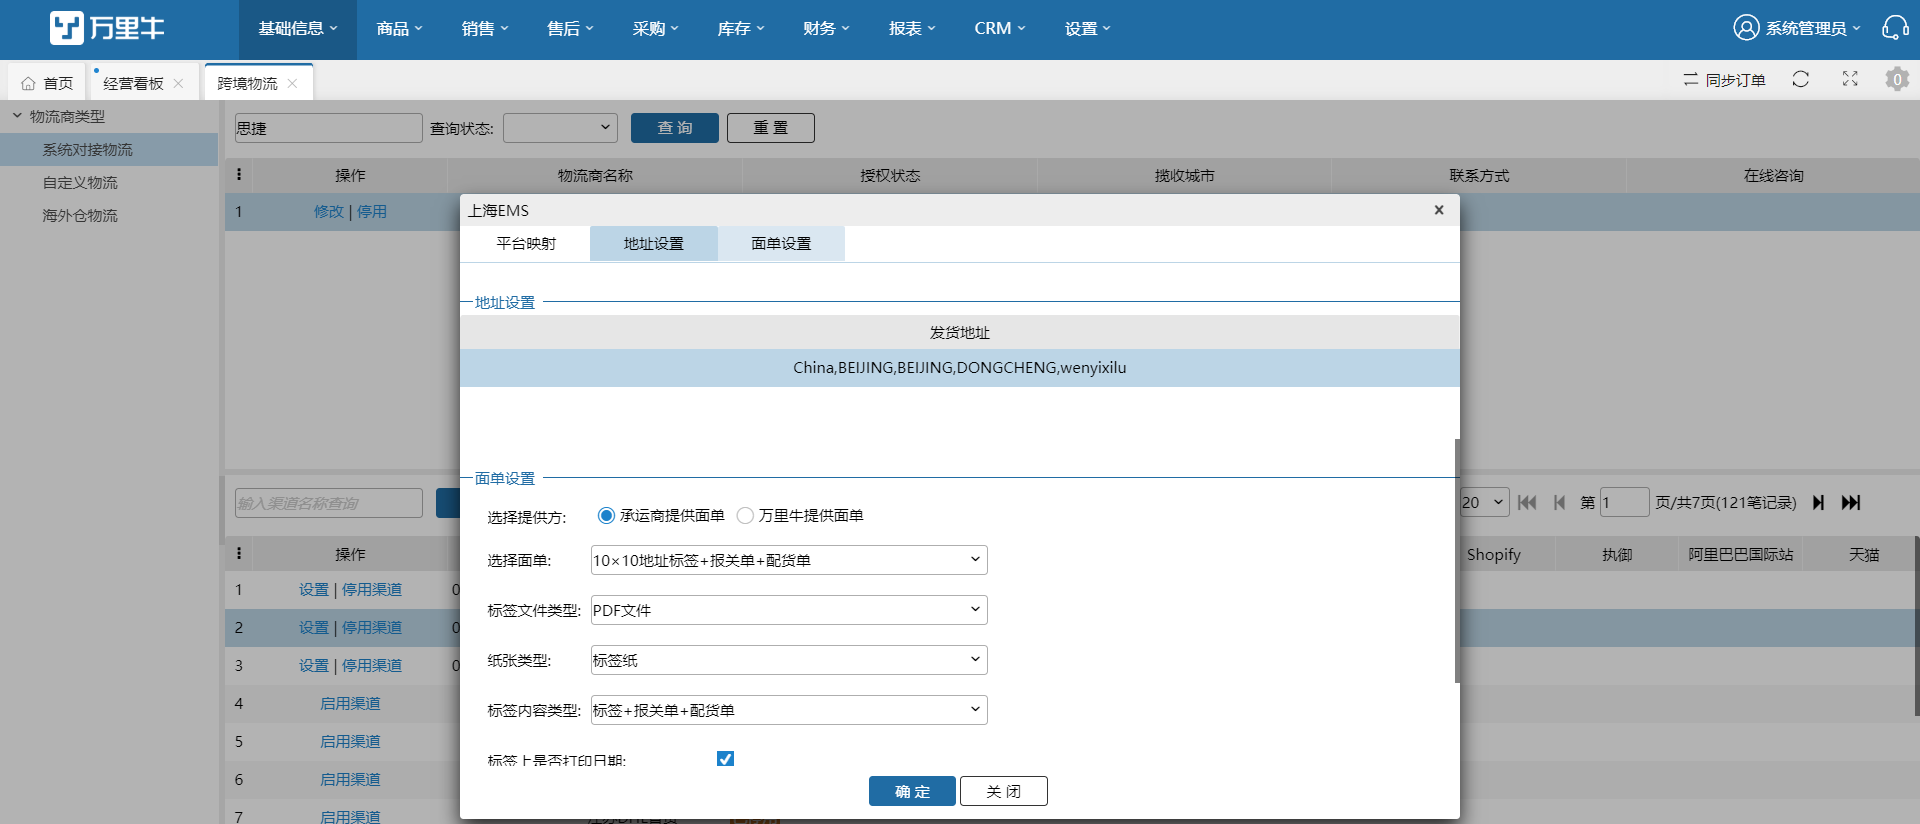Screen dimensions: 1920x824
Task: Open the column menu icon in upper table header
Action: click(x=238, y=175)
